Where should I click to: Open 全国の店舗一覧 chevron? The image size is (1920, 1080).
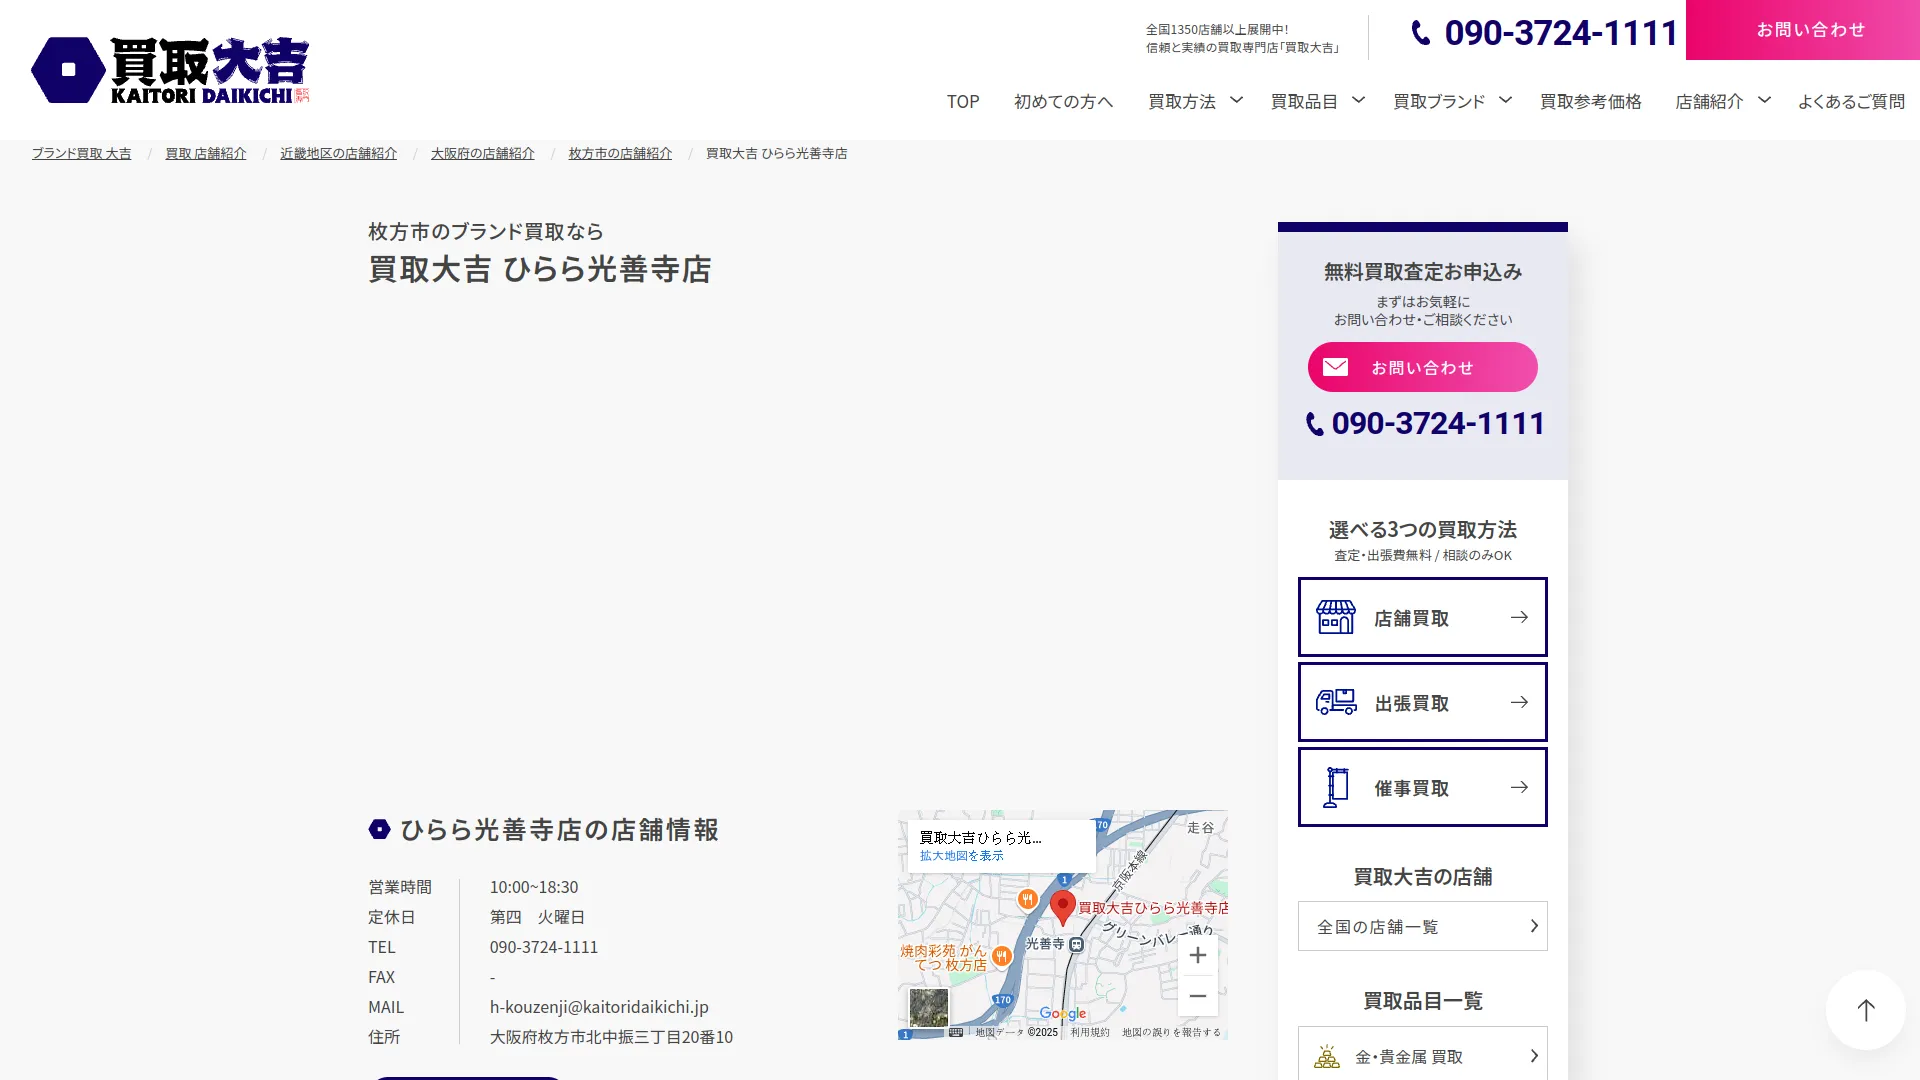tap(1534, 926)
